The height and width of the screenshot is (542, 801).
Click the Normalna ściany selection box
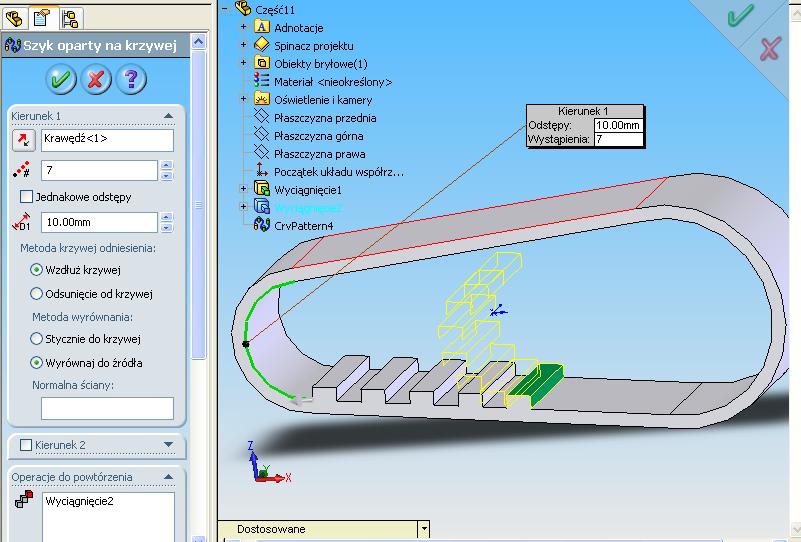pos(107,409)
